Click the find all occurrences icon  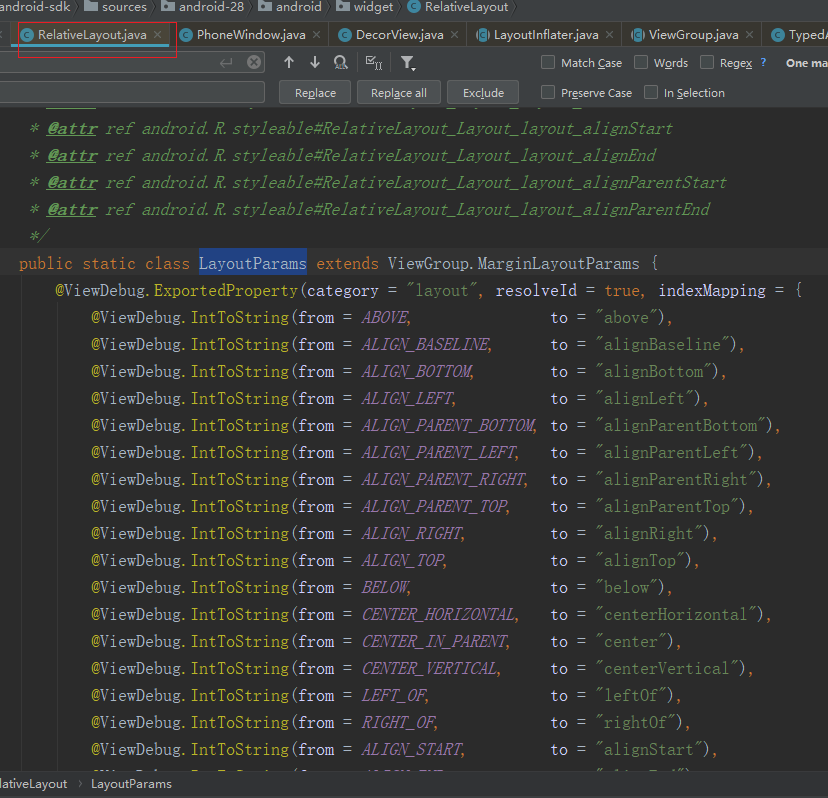coord(341,63)
